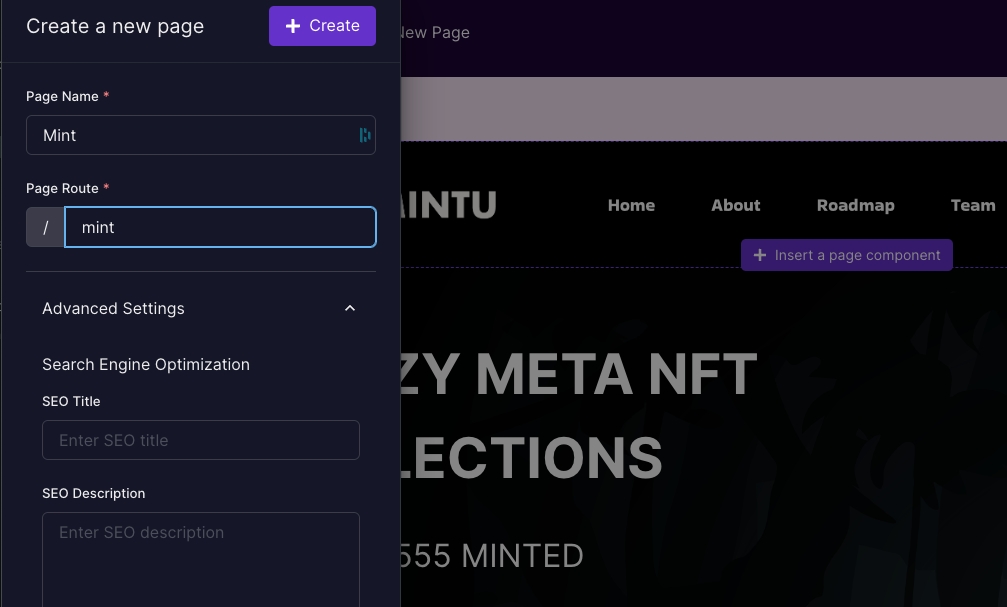
Task: Select the site logo text in header
Action: (449, 205)
